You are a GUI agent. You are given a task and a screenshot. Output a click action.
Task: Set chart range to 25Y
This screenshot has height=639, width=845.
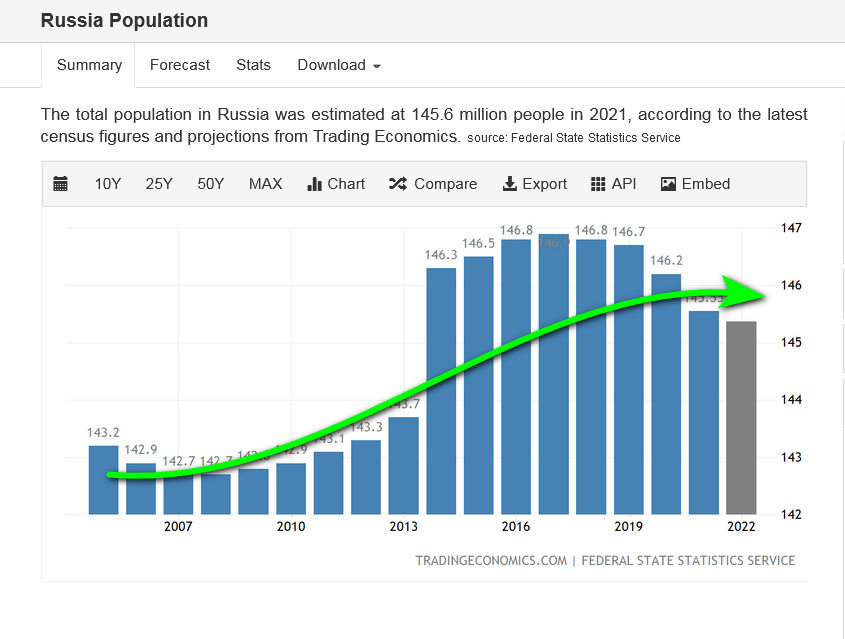(159, 184)
